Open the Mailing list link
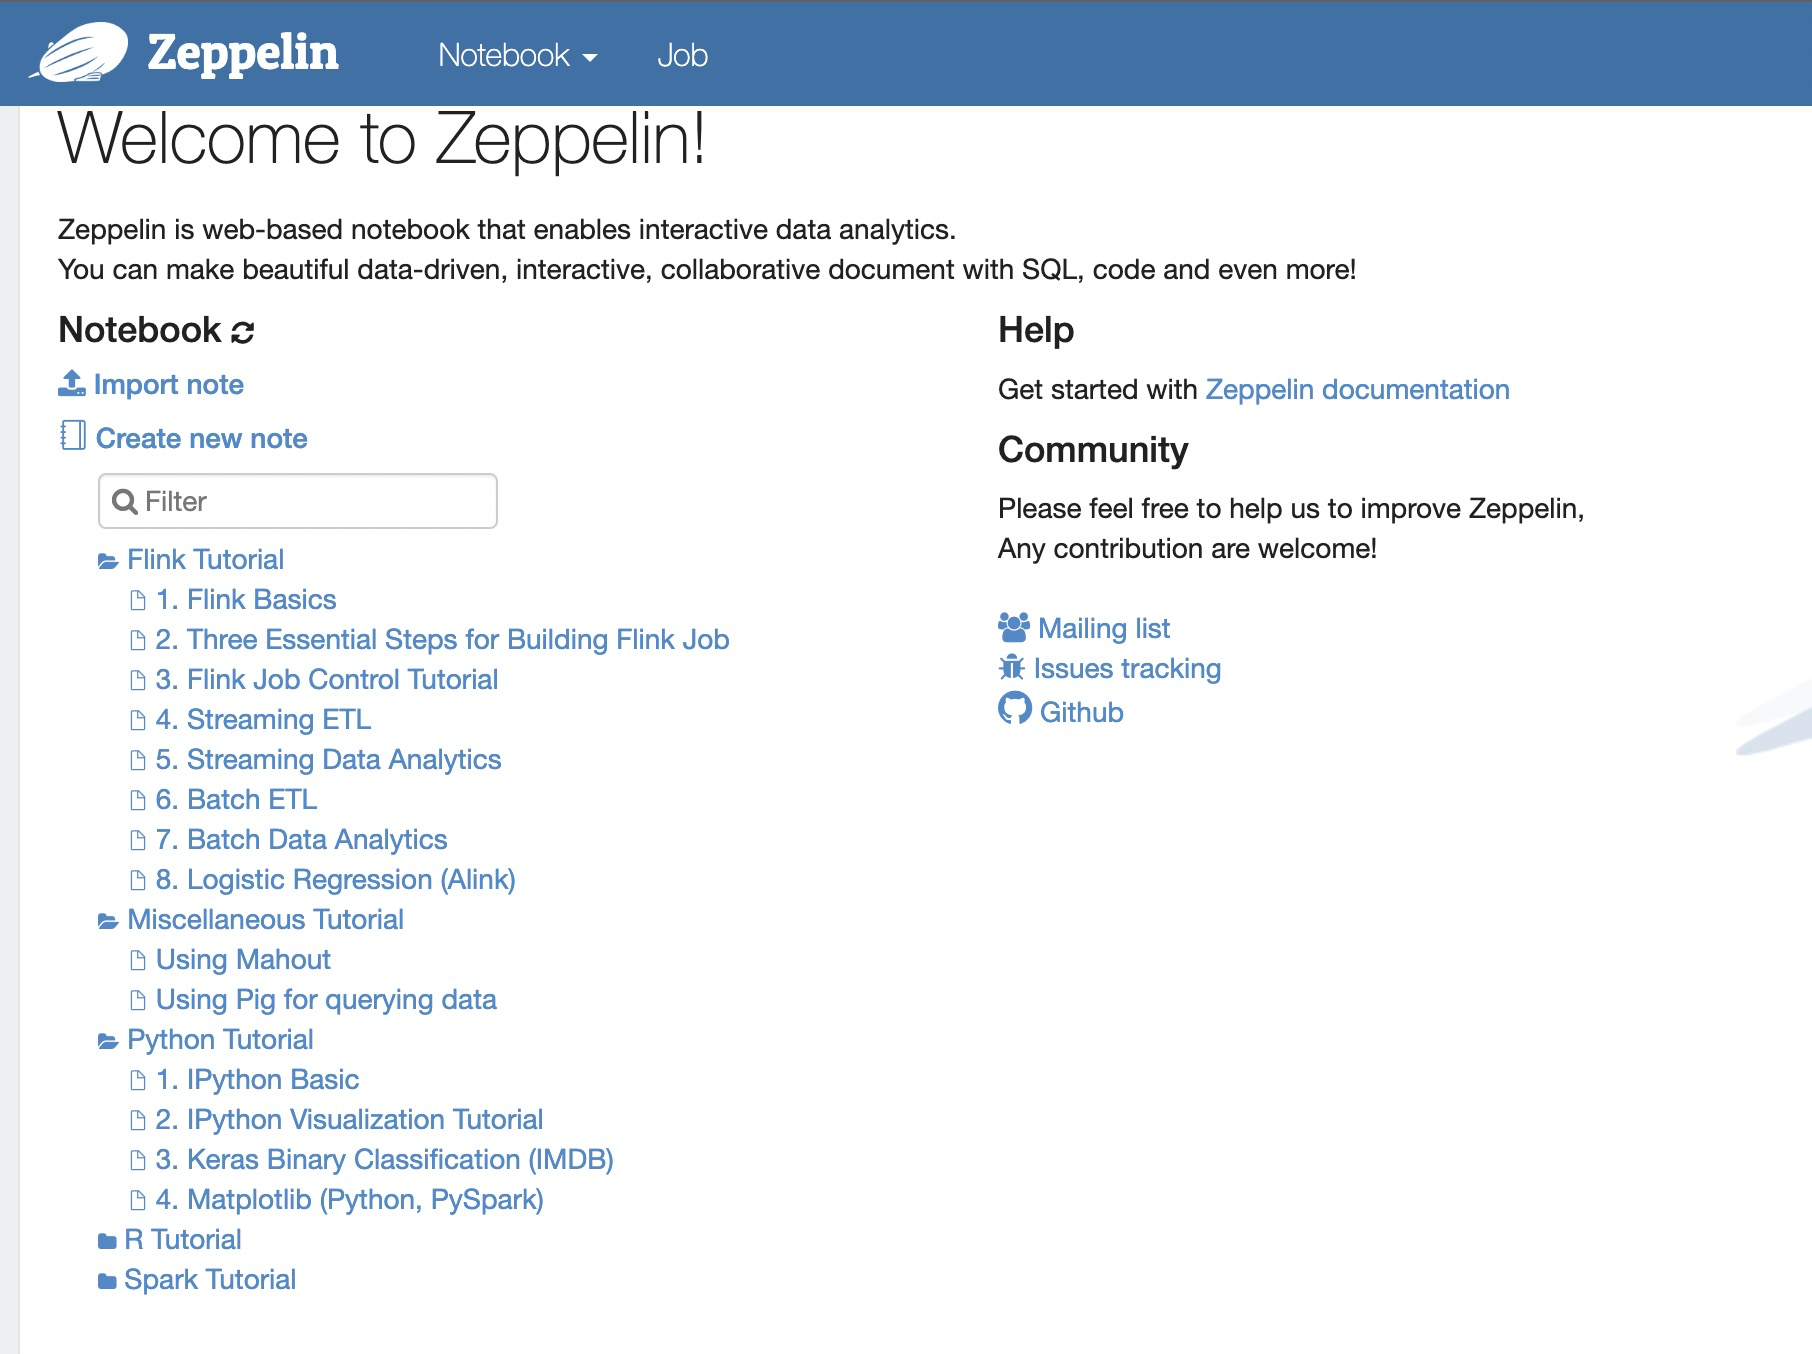This screenshot has width=1812, height=1354. coord(1104,628)
